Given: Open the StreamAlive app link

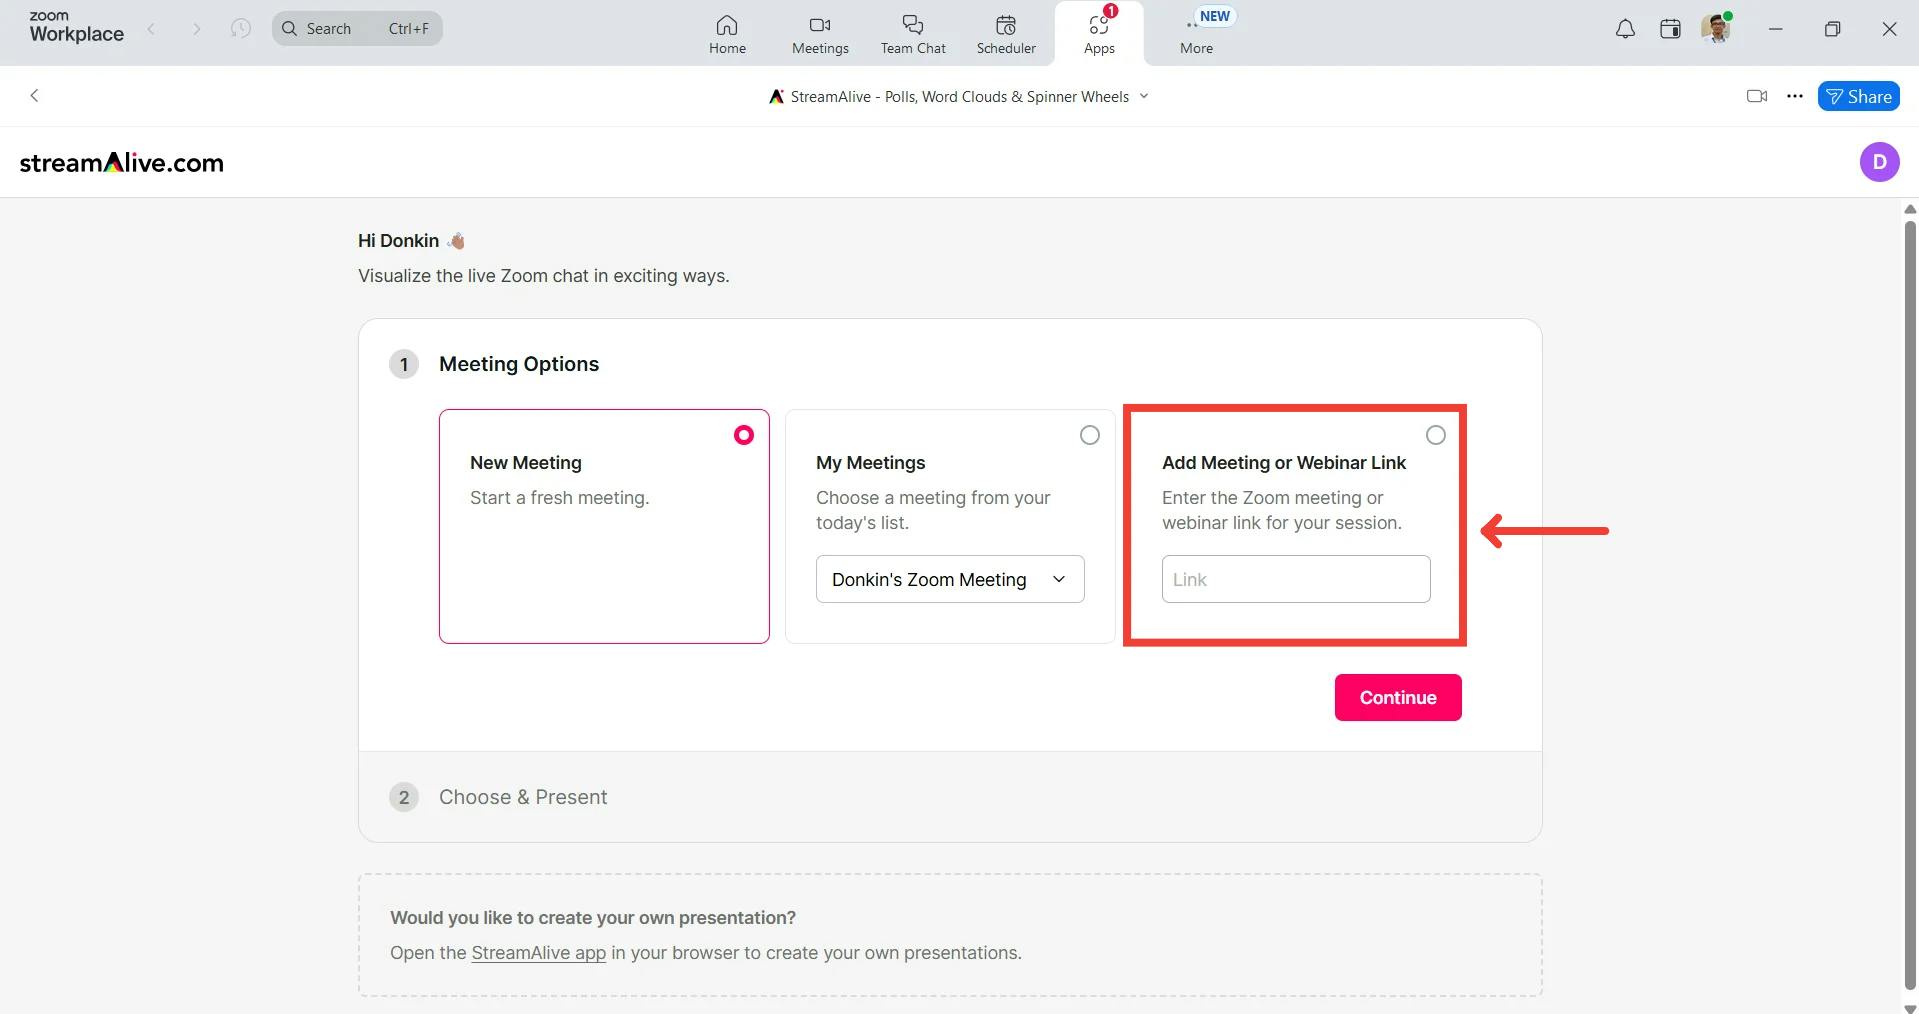Looking at the screenshot, I should 538,953.
